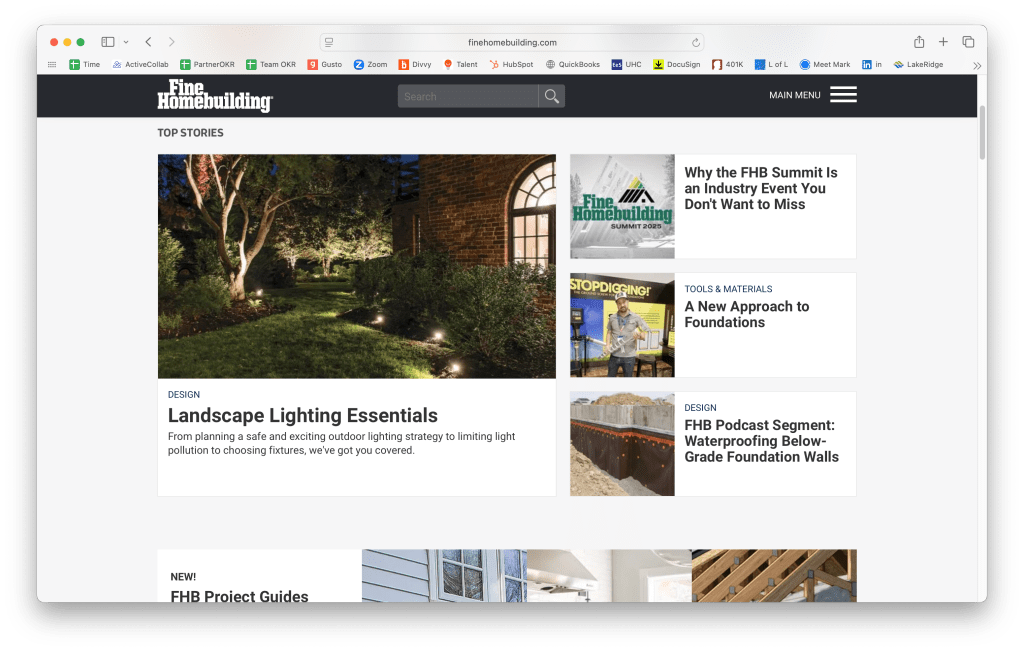This screenshot has width=1024, height=651.
Task: Click the Safari Share icon
Action: point(918,42)
